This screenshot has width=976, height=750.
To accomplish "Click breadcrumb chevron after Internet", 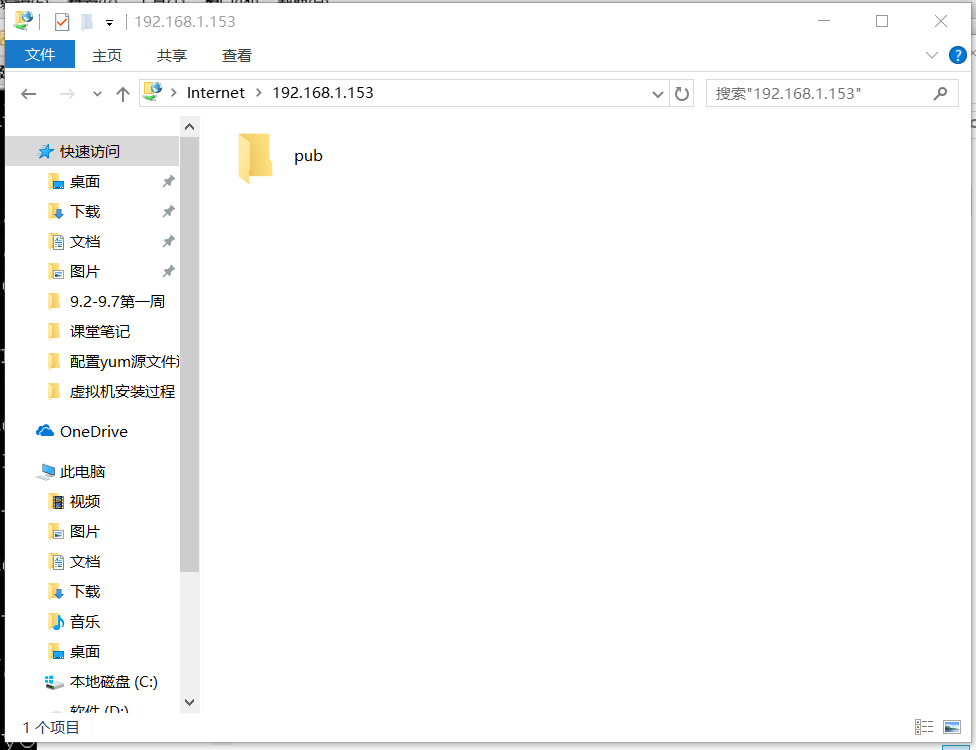I will coord(258,93).
